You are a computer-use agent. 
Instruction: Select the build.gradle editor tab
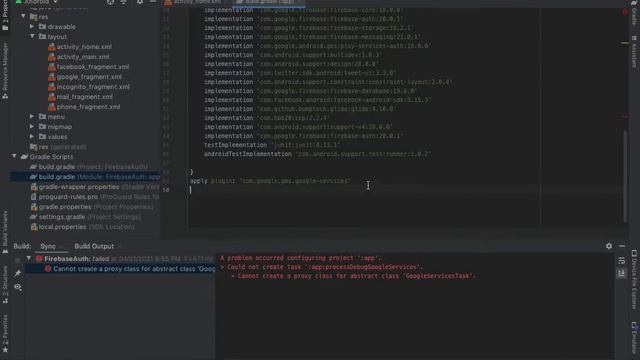[x=269, y=2]
